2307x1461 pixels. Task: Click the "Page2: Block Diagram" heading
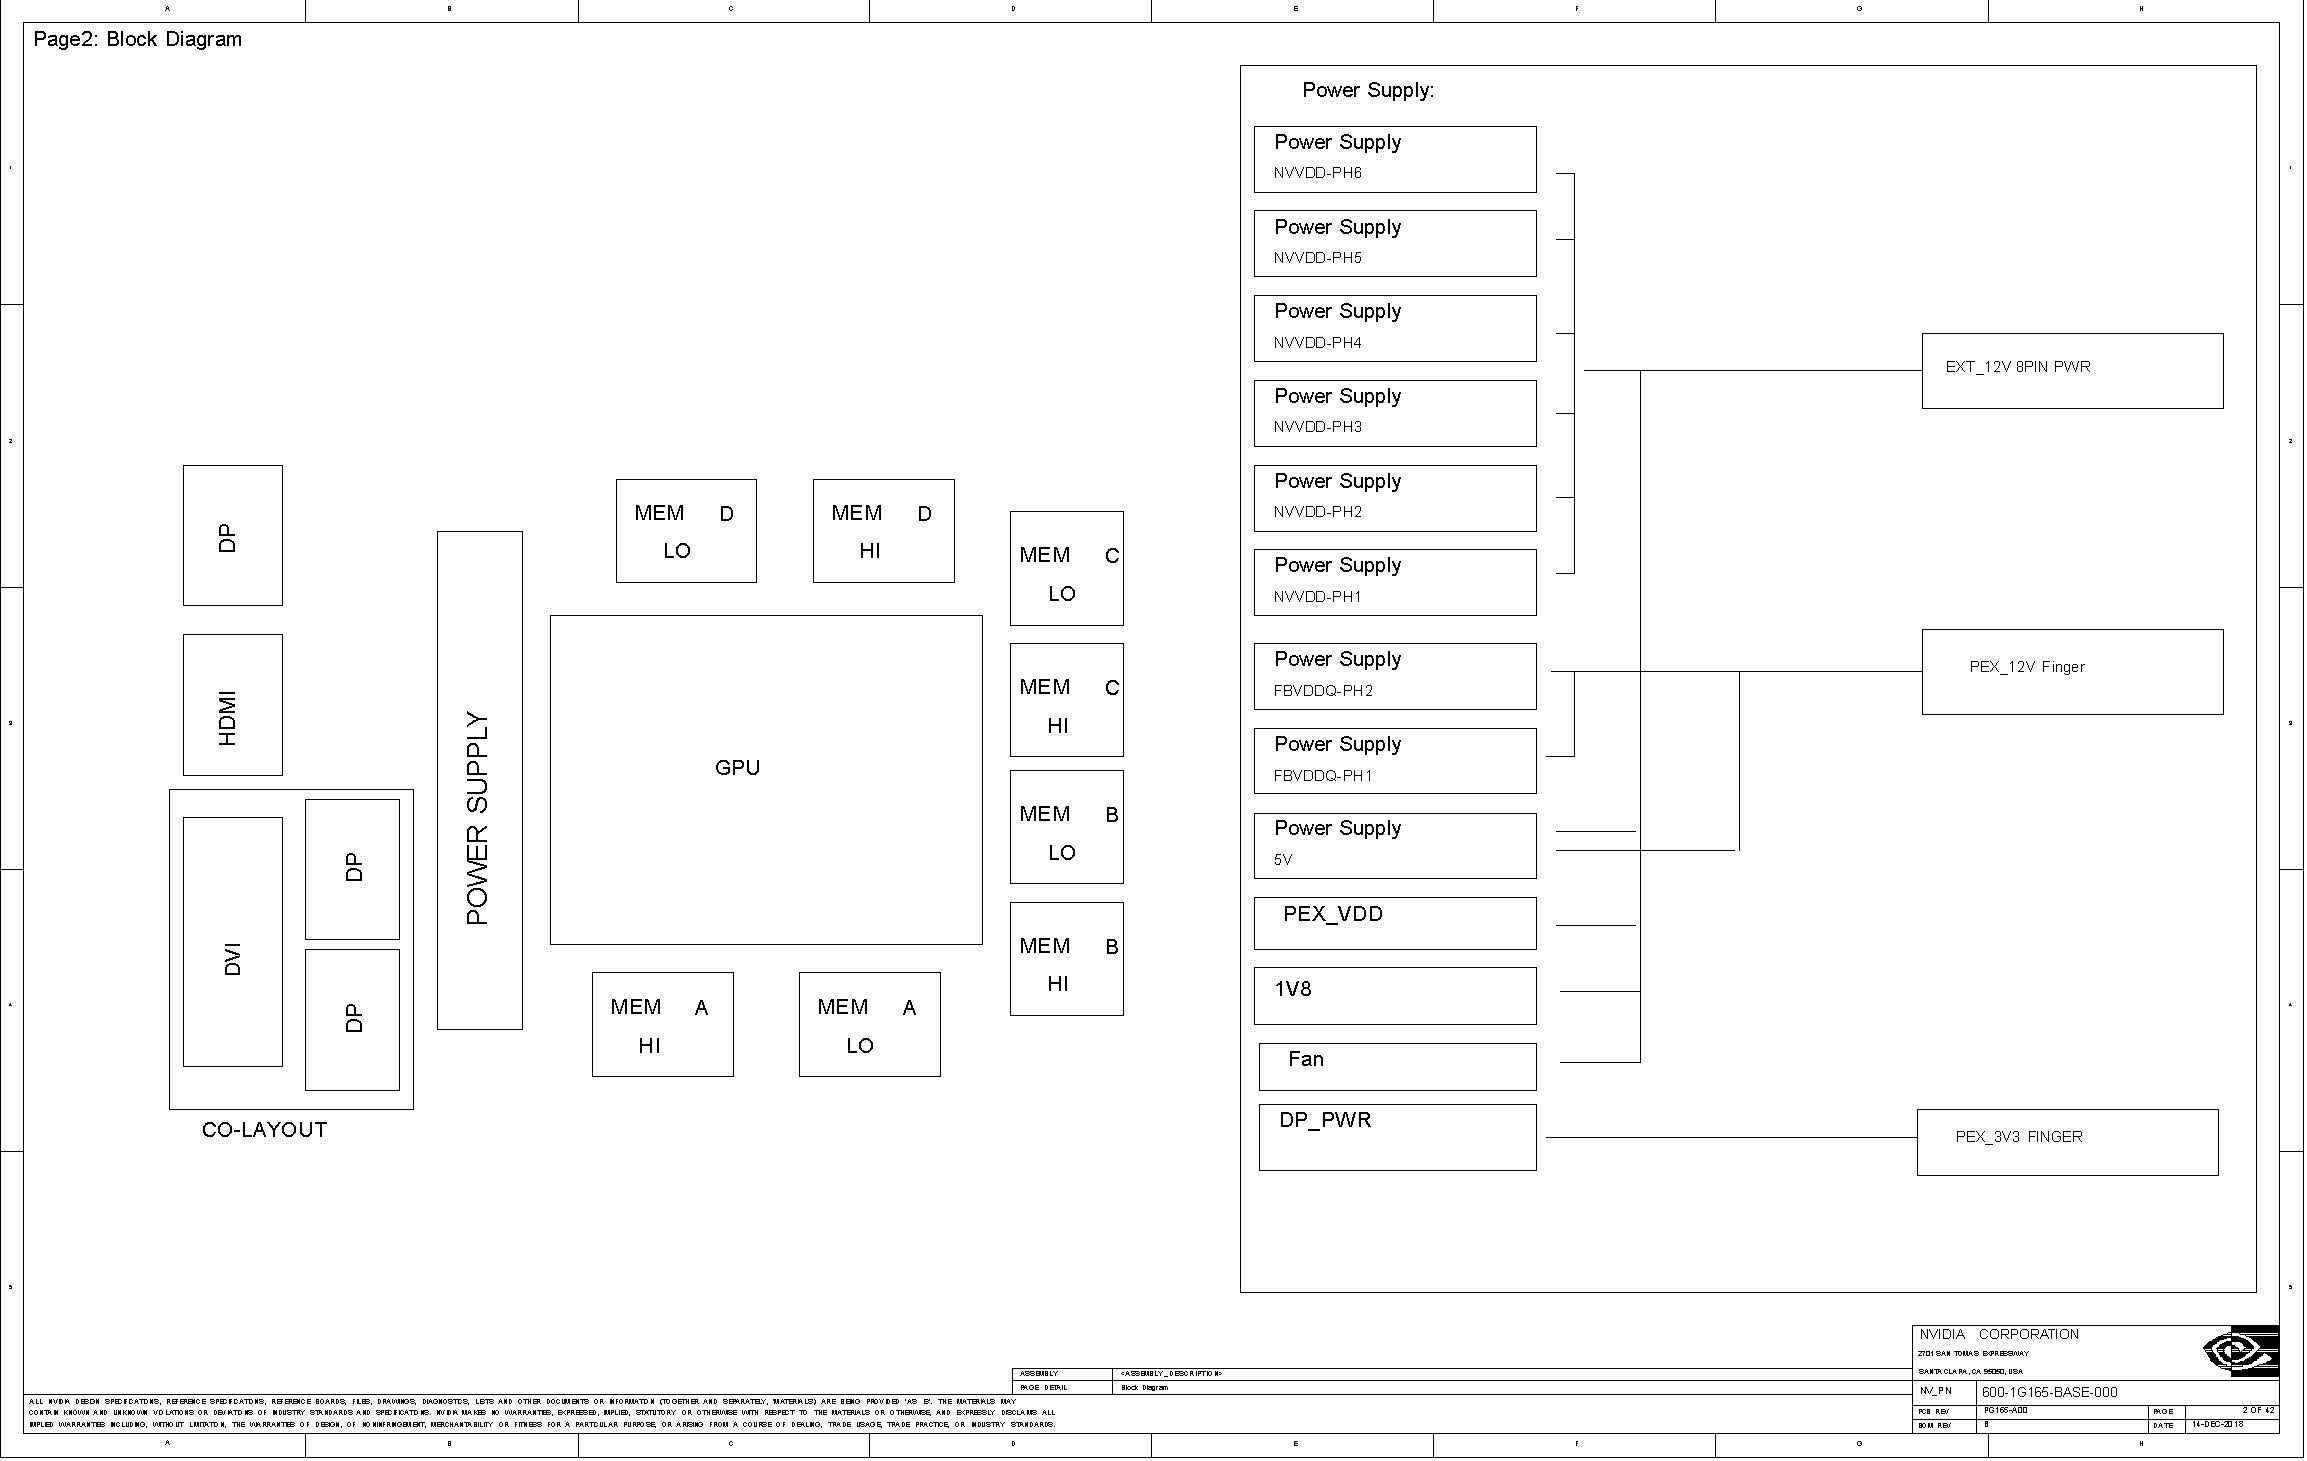(x=138, y=39)
